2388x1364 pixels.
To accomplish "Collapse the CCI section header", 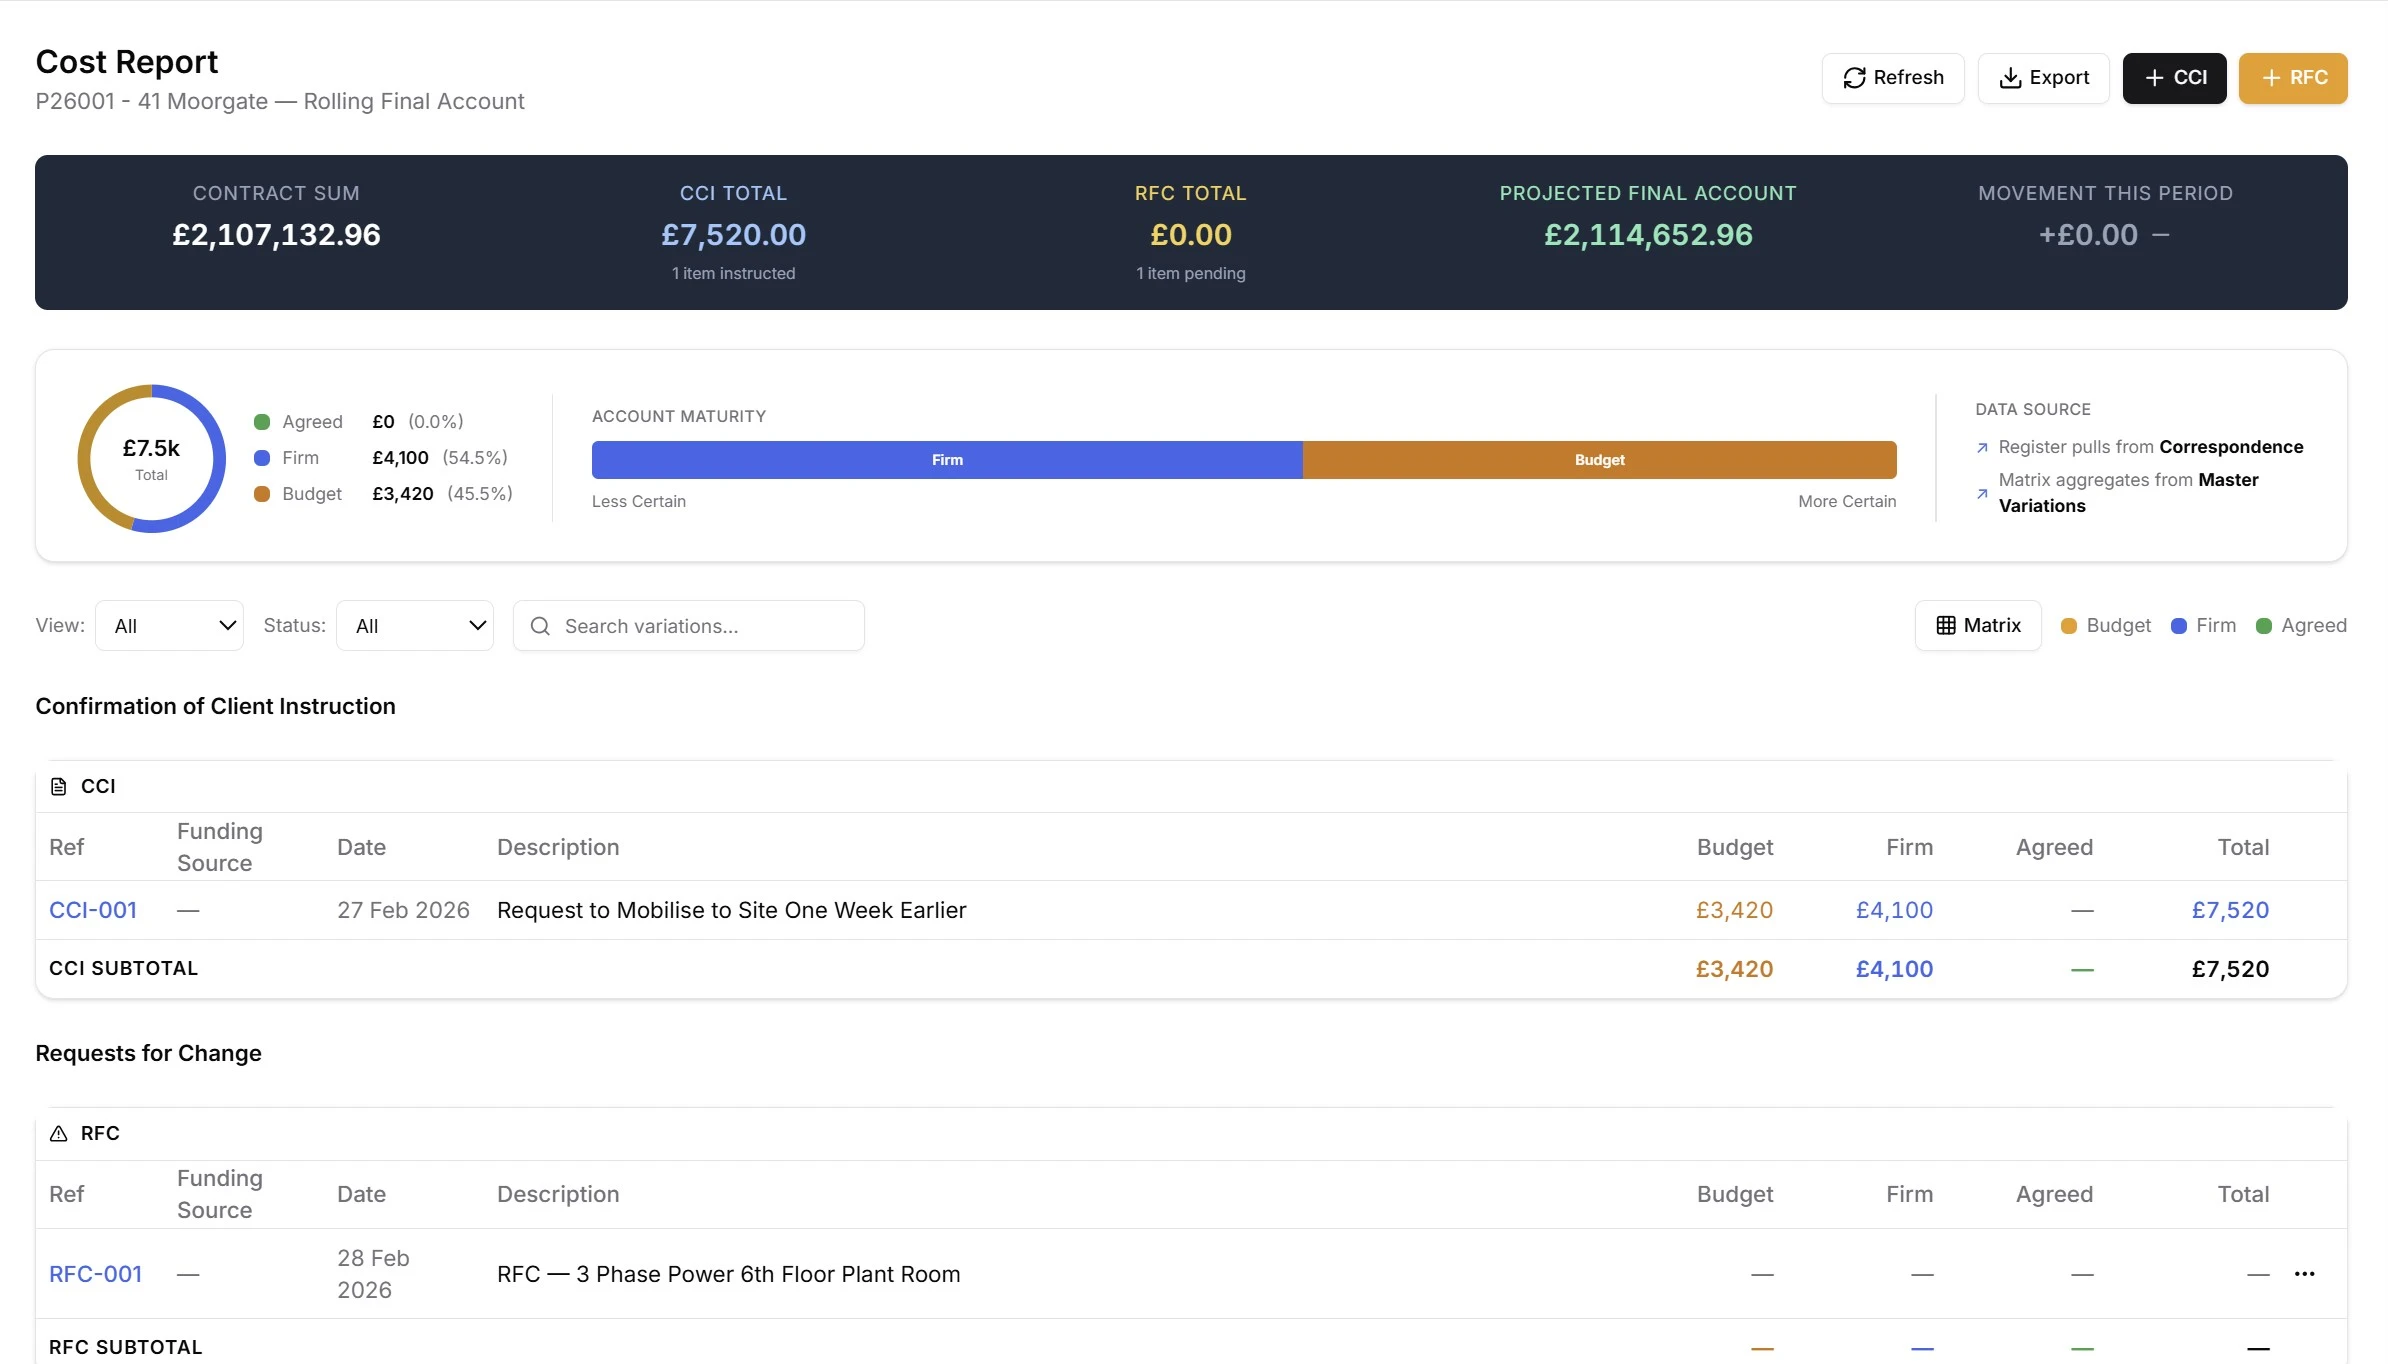I will [97, 786].
